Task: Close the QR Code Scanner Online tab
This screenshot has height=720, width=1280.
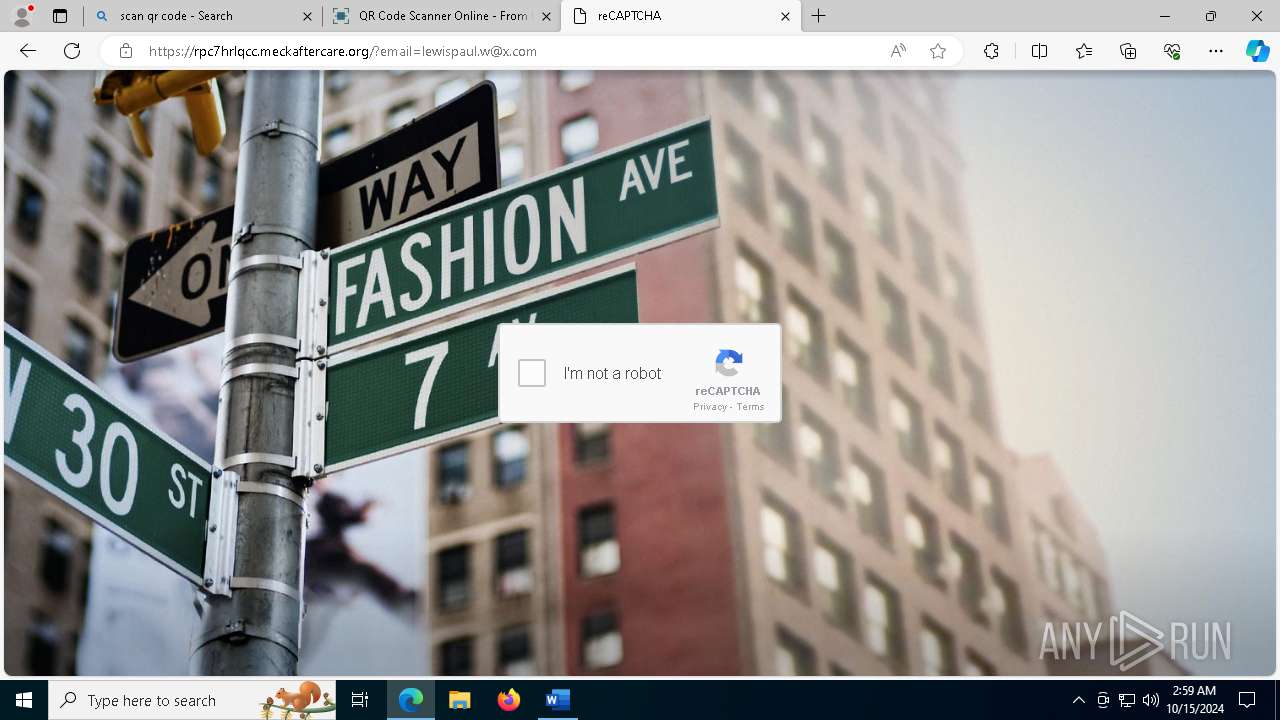Action: point(546,16)
